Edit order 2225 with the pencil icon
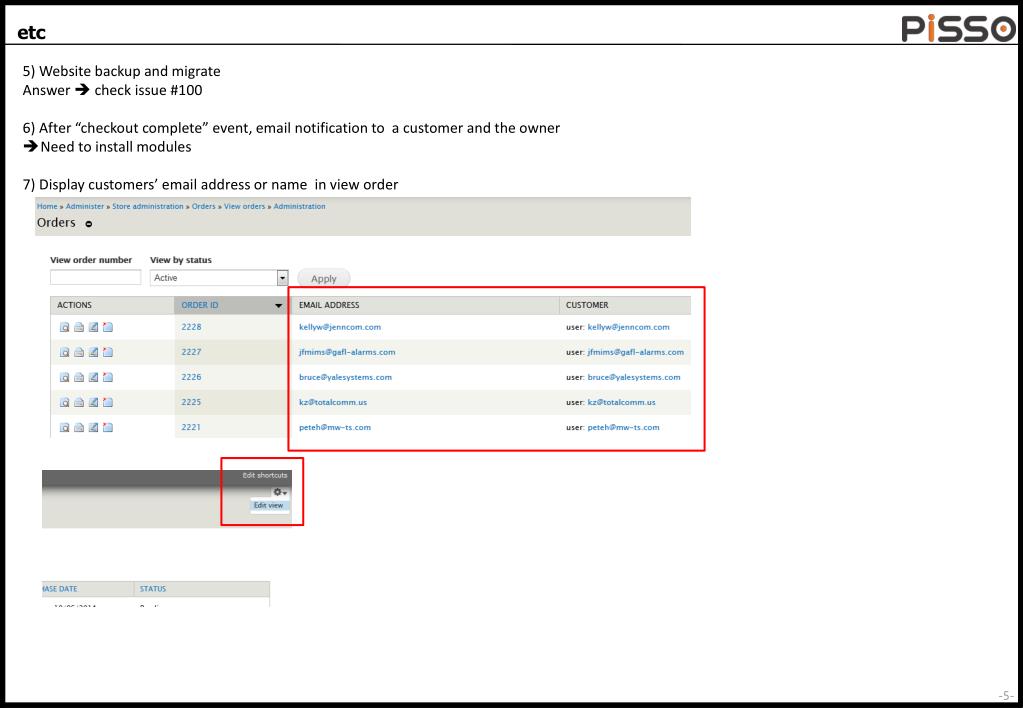 (93, 403)
